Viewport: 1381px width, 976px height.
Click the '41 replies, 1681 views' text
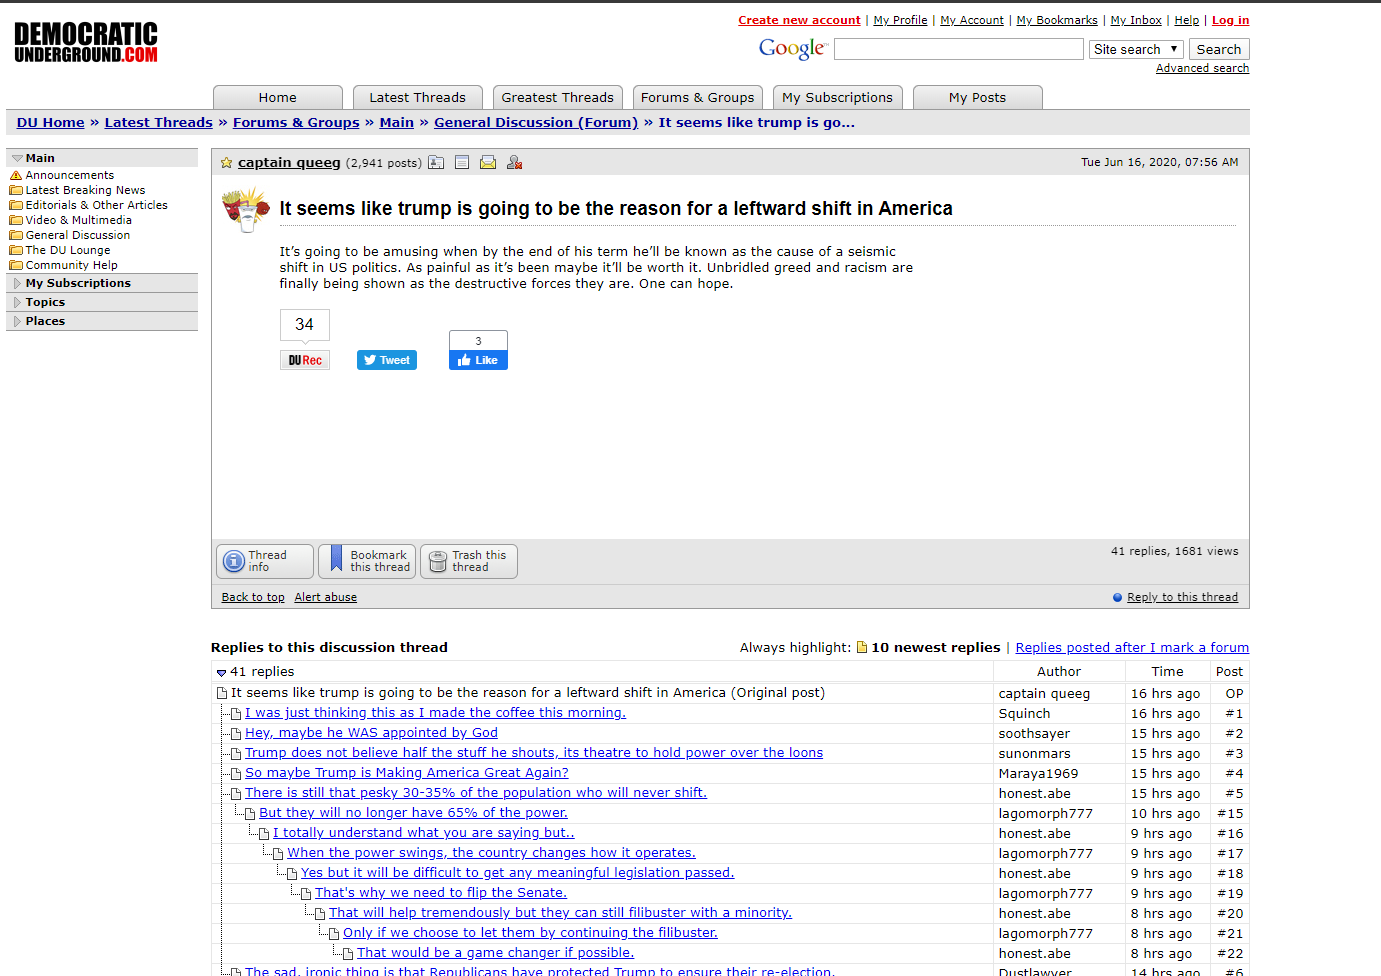coord(1174,551)
